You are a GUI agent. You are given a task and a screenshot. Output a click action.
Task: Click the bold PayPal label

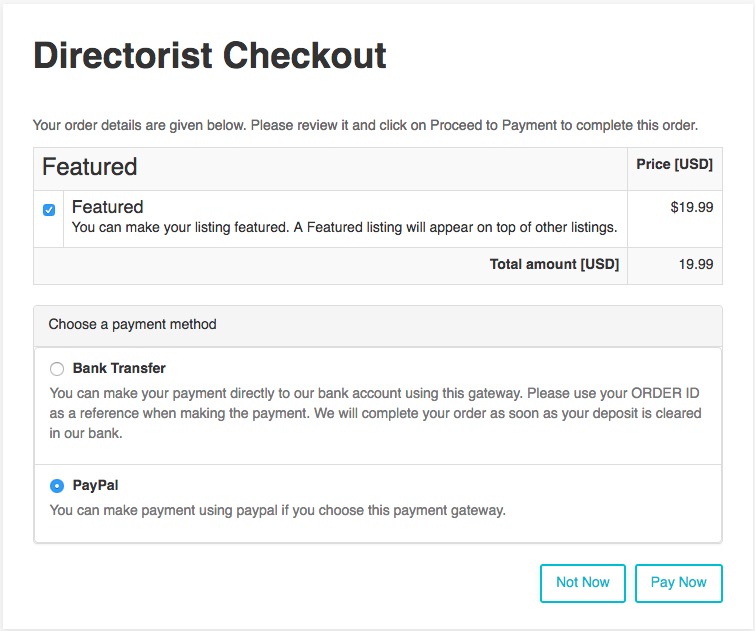(96, 486)
